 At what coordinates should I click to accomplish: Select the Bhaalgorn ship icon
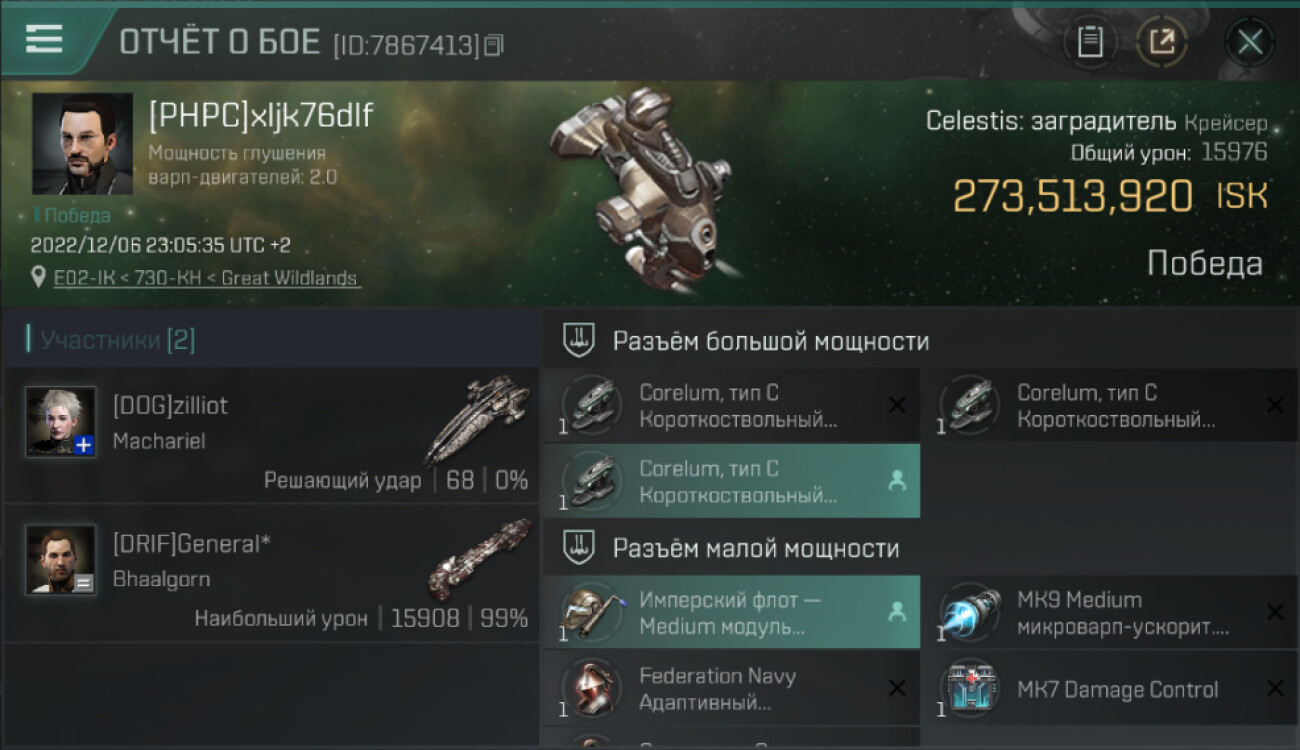[x=480, y=557]
